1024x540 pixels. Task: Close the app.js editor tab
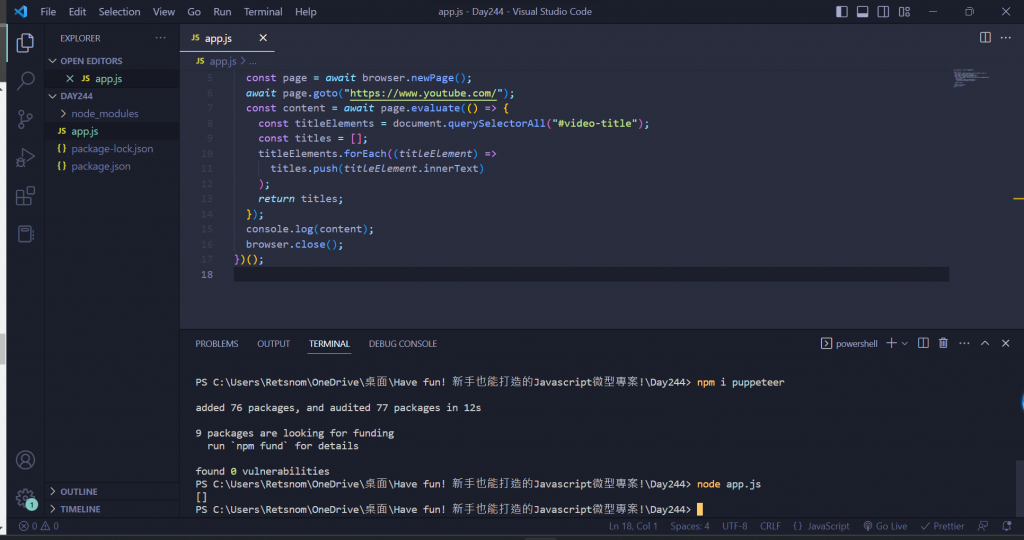[x=263, y=38]
